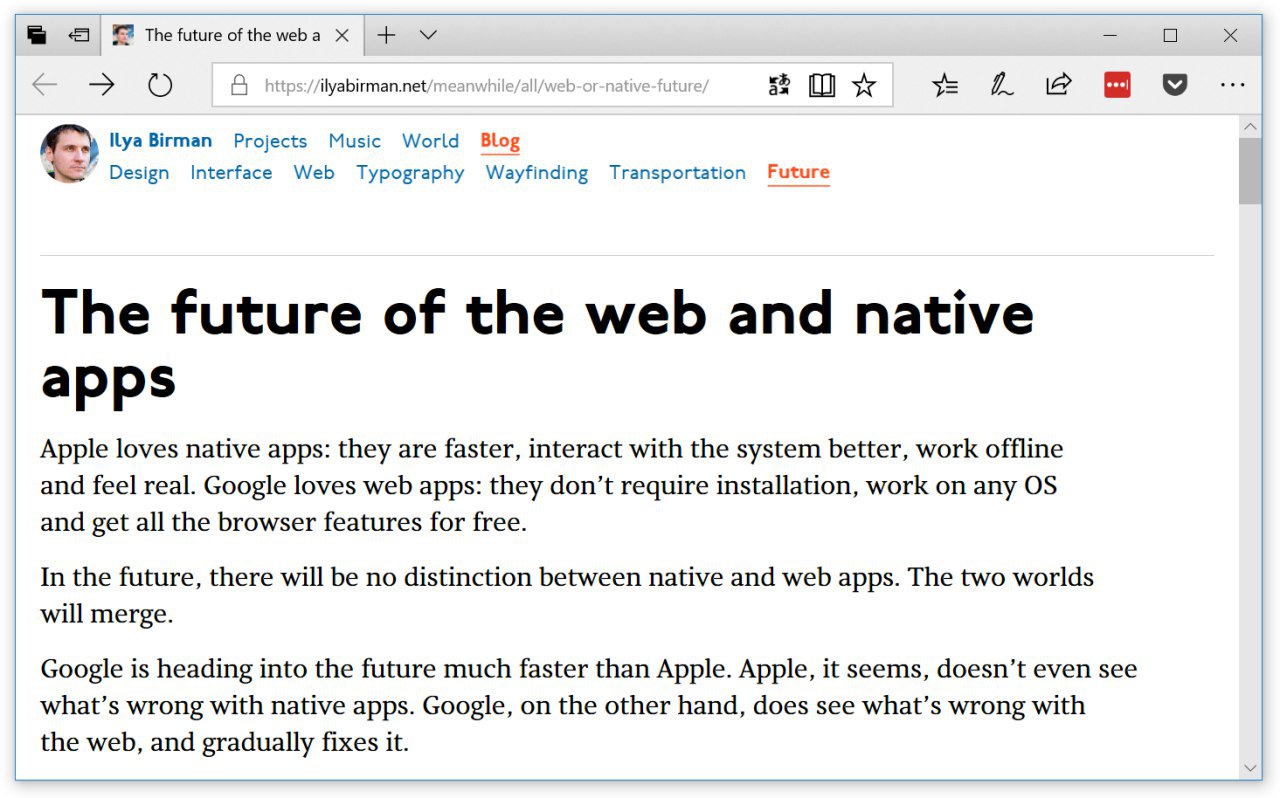The width and height of the screenshot is (1280, 798).
Task: Refresh the current page
Action: click(x=160, y=85)
